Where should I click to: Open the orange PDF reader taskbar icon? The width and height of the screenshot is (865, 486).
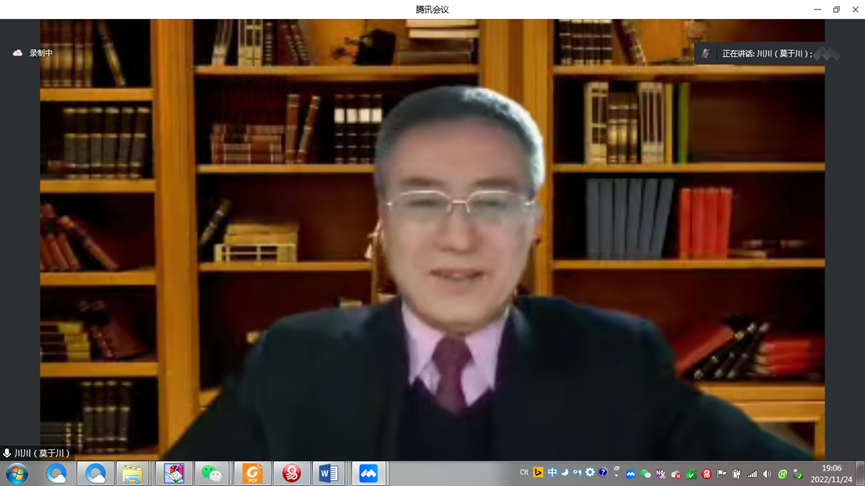pos(252,474)
